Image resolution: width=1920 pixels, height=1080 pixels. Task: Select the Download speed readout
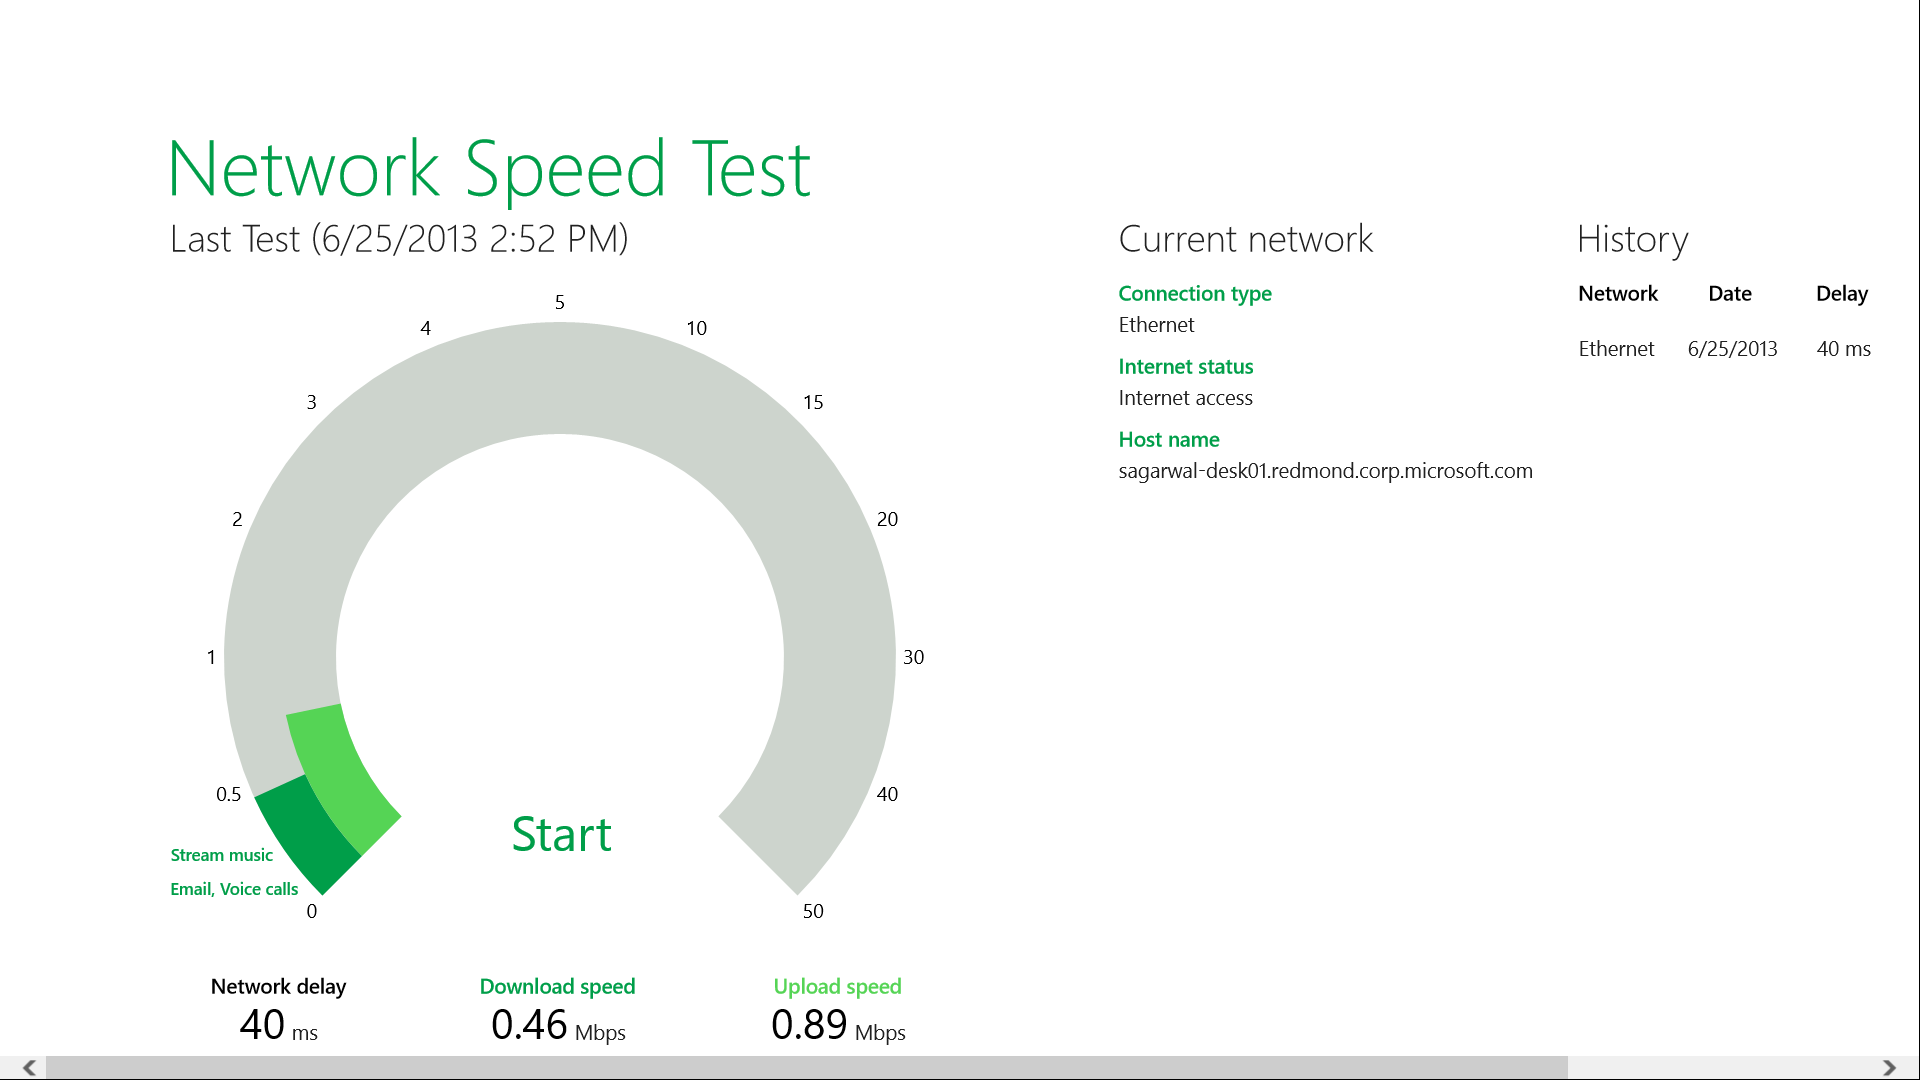tap(557, 1008)
